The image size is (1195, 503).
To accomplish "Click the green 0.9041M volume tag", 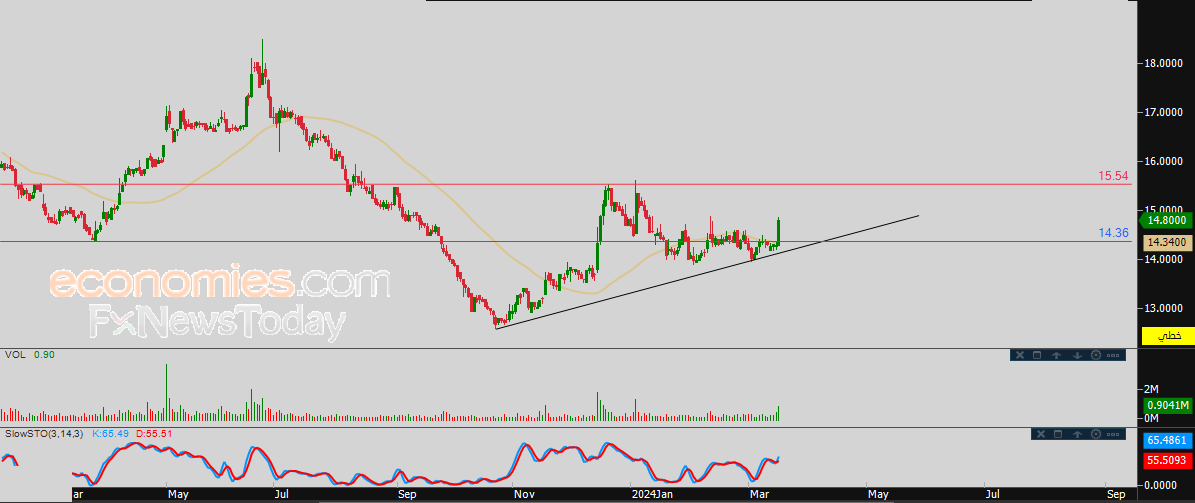I will click(x=1168, y=405).
